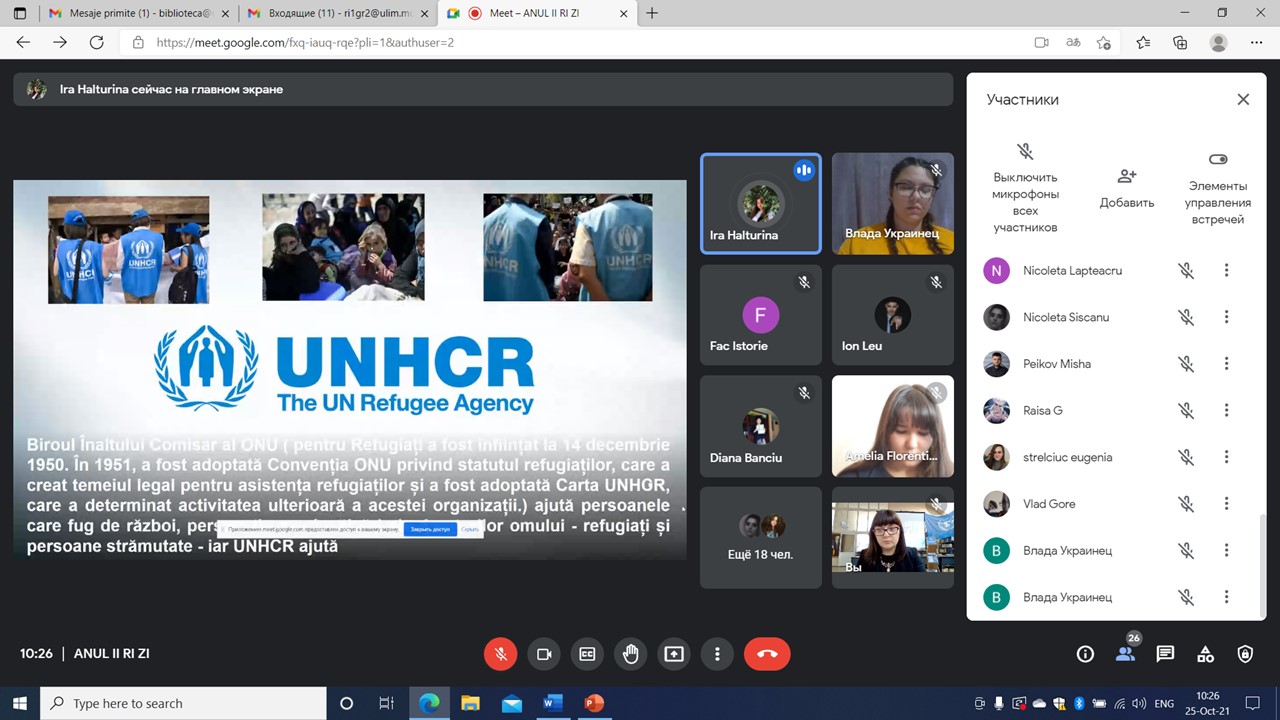
Task: Open the chat panel icon
Action: (x=1165, y=654)
